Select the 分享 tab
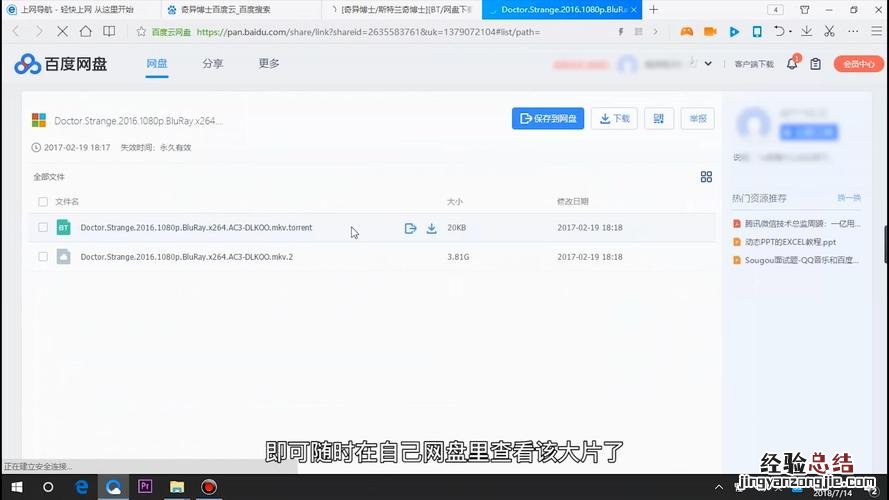 pyautogui.click(x=213, y=64)
